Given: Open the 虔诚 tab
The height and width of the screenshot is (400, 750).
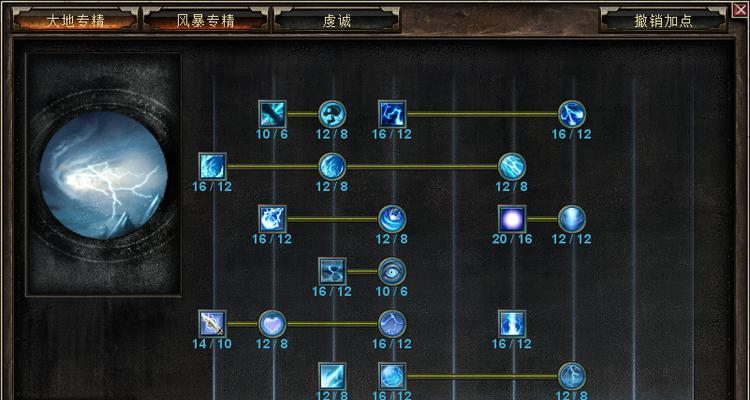Looking at the screenshot, I should pyautogui.click(x=336, y=20).
